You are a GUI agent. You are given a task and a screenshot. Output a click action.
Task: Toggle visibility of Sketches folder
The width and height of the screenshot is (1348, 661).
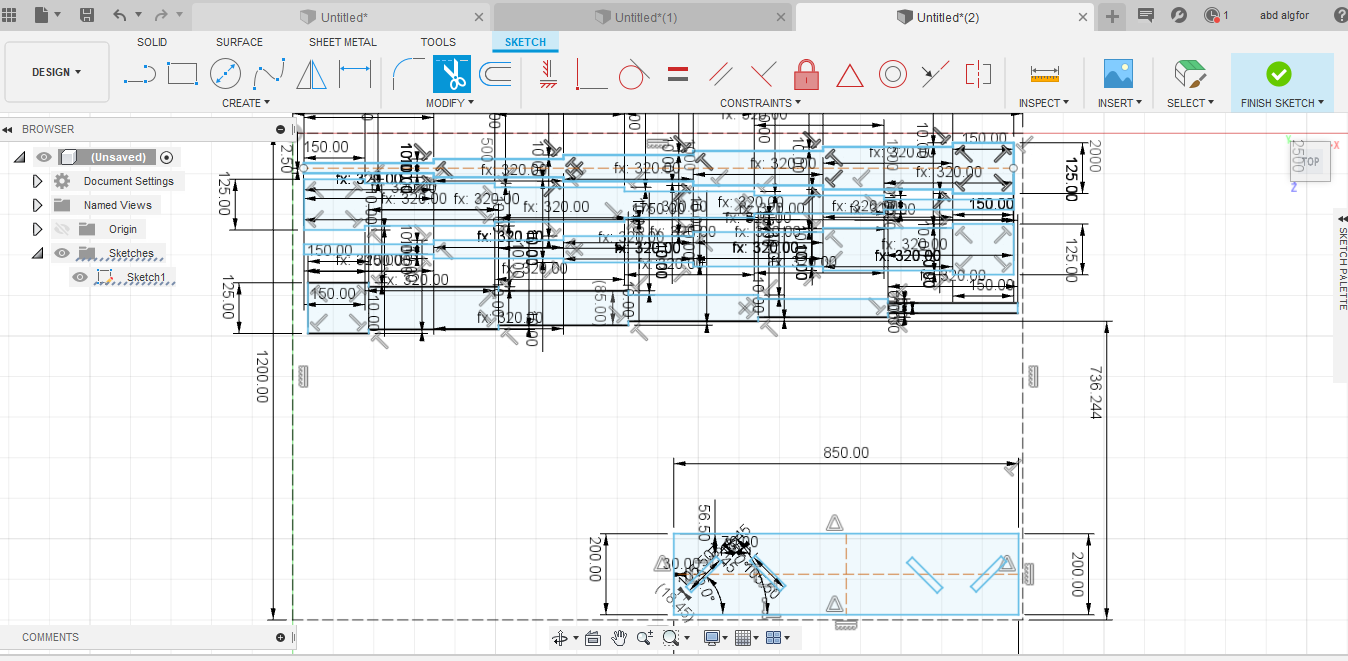[x=62, y=253]
